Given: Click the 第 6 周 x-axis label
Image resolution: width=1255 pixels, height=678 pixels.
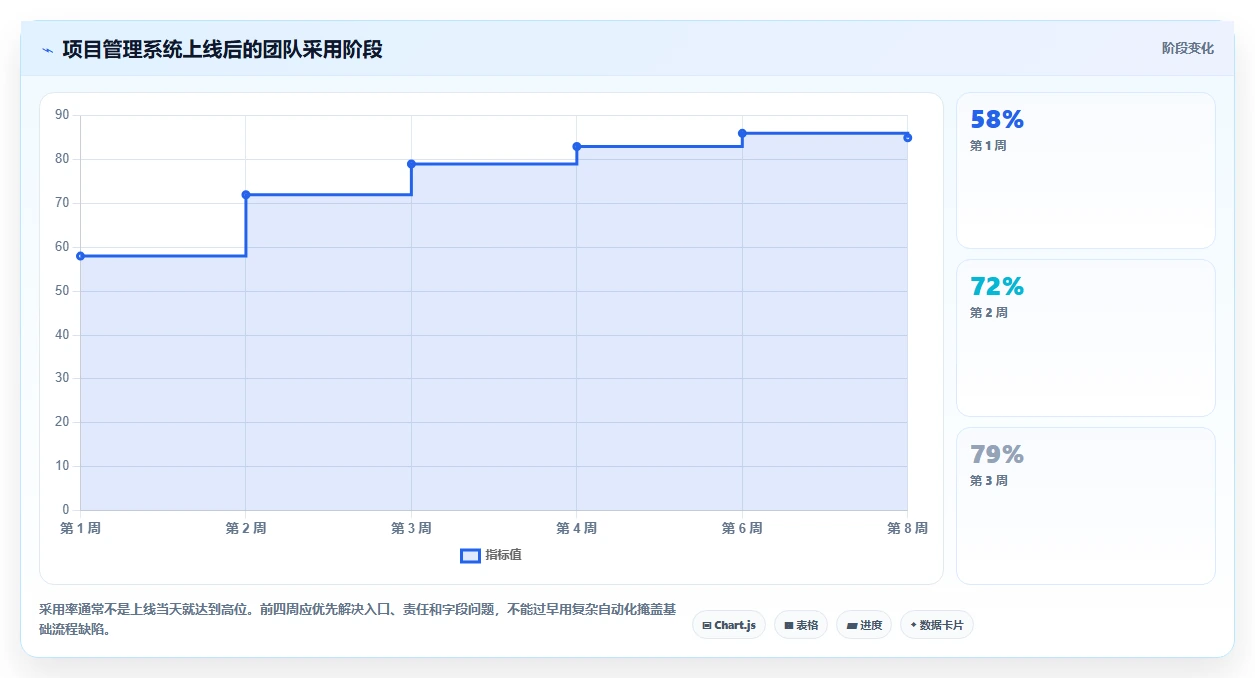Looking at the screenshot, I should [x=742, y=528].
